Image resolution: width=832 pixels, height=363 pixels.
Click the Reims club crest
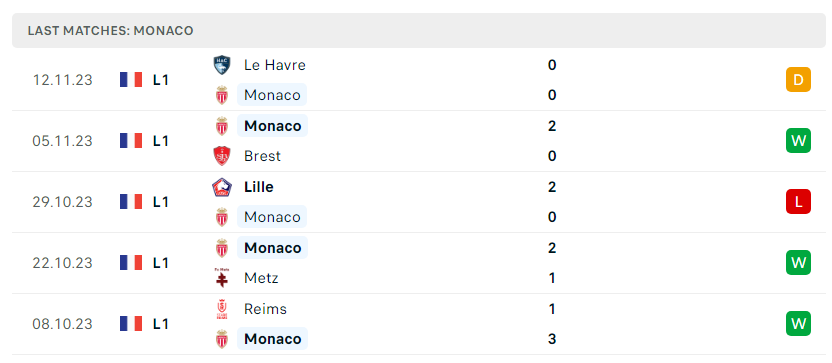[x=222, y=309]
